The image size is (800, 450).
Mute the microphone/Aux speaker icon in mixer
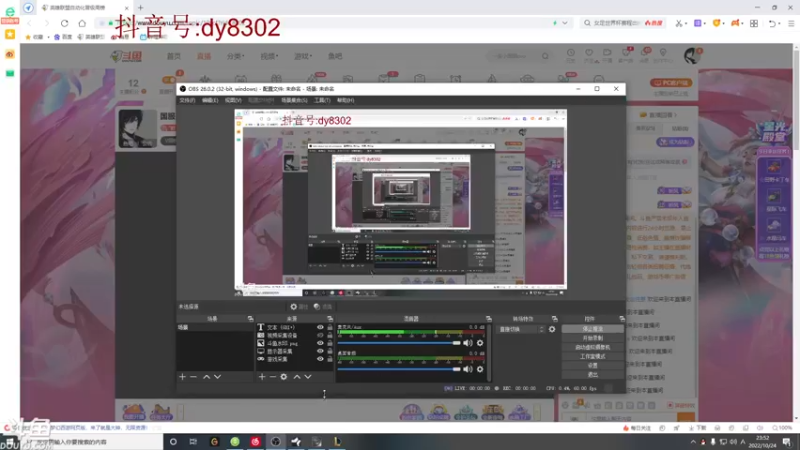467,343
